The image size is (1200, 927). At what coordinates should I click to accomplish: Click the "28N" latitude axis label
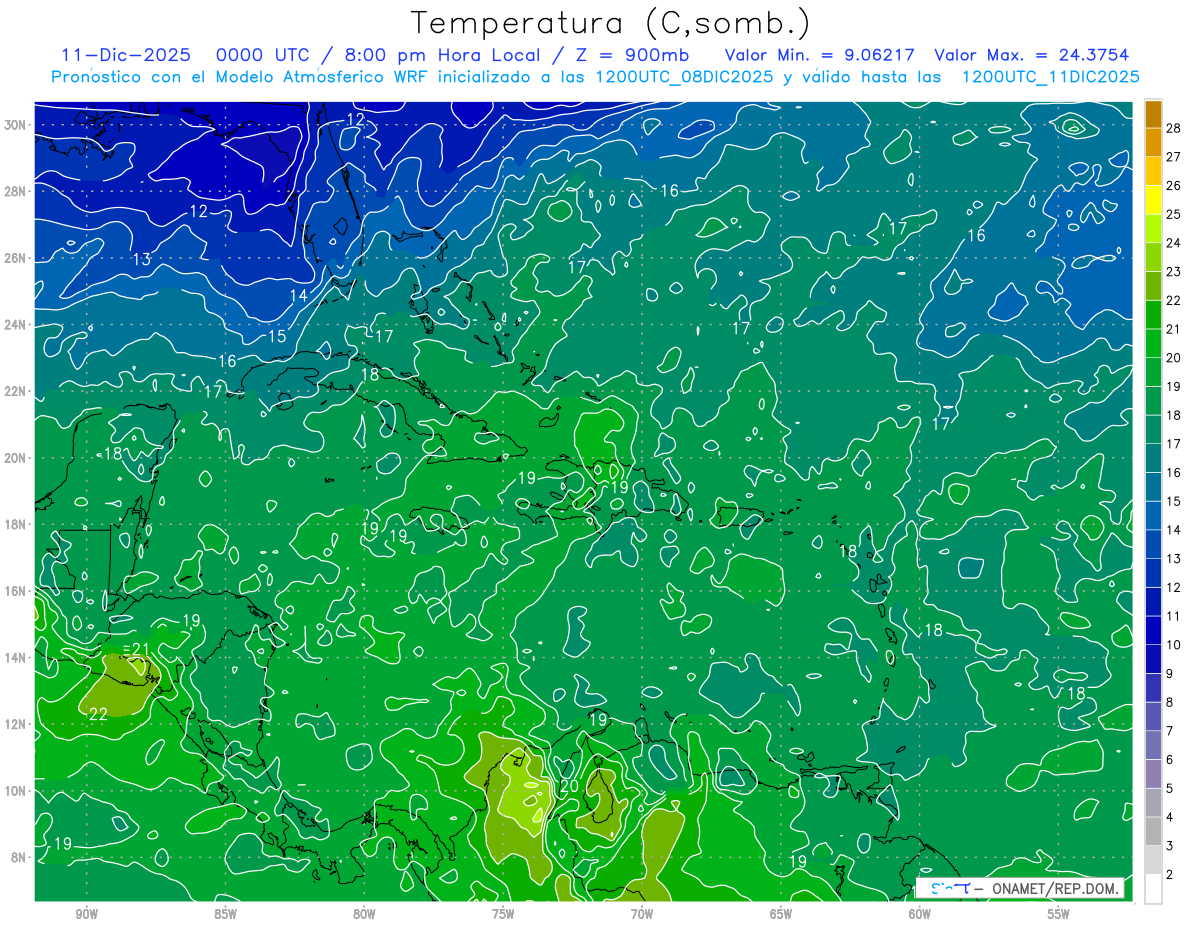17,191
